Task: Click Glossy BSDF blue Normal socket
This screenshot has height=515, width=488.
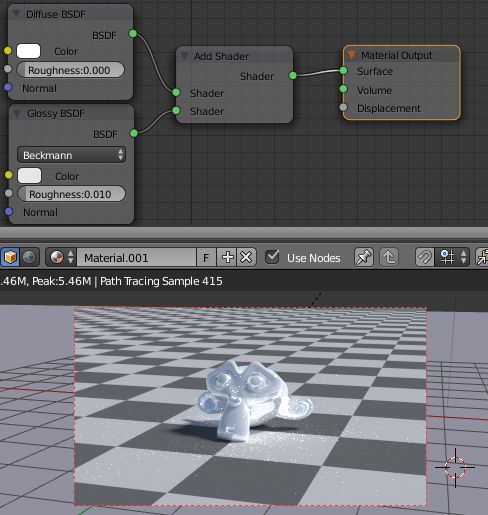Action: point(9,211)
